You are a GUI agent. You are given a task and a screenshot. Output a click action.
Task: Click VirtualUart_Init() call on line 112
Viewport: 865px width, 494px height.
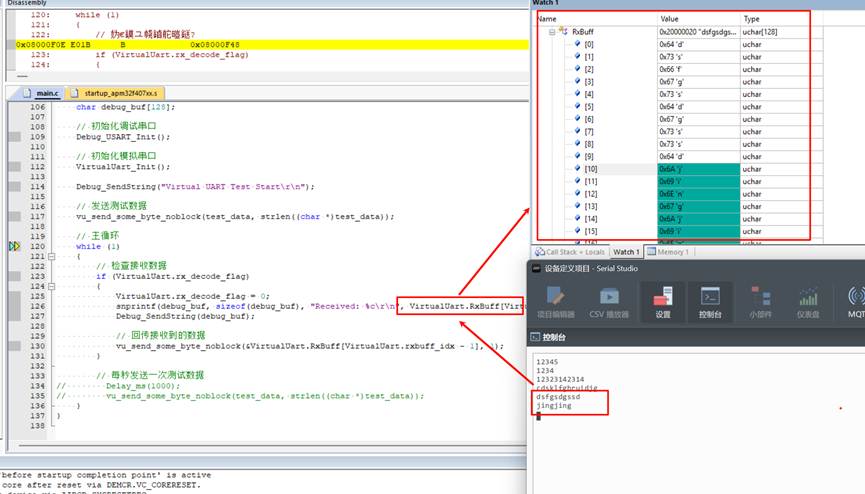[x=123, y=167]
